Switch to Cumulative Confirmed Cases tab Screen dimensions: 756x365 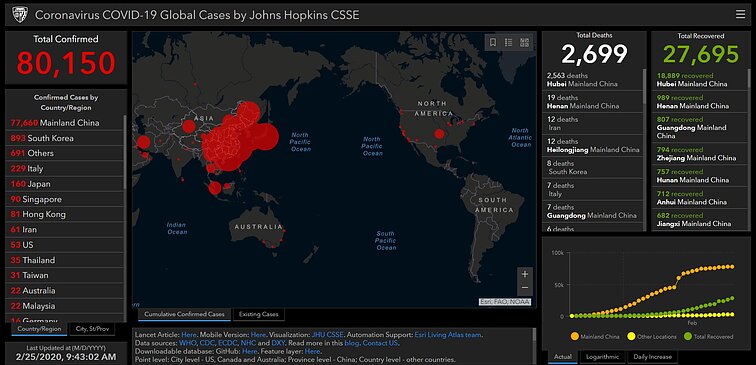185,314
